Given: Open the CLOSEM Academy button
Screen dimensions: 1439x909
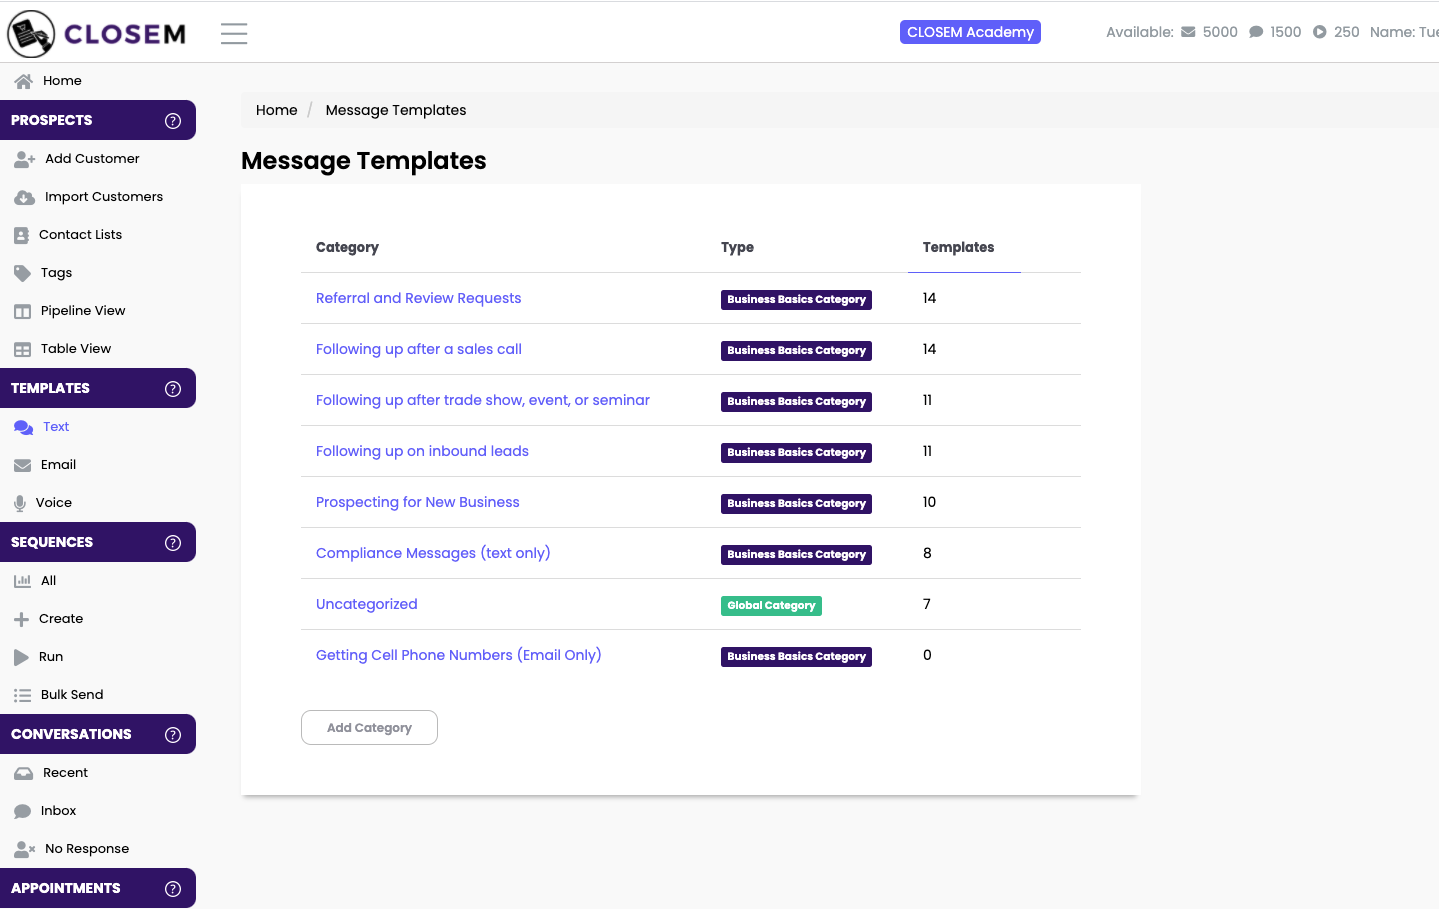Looking at the screenshot, I should pyautogui.click(x=970, y=32).
